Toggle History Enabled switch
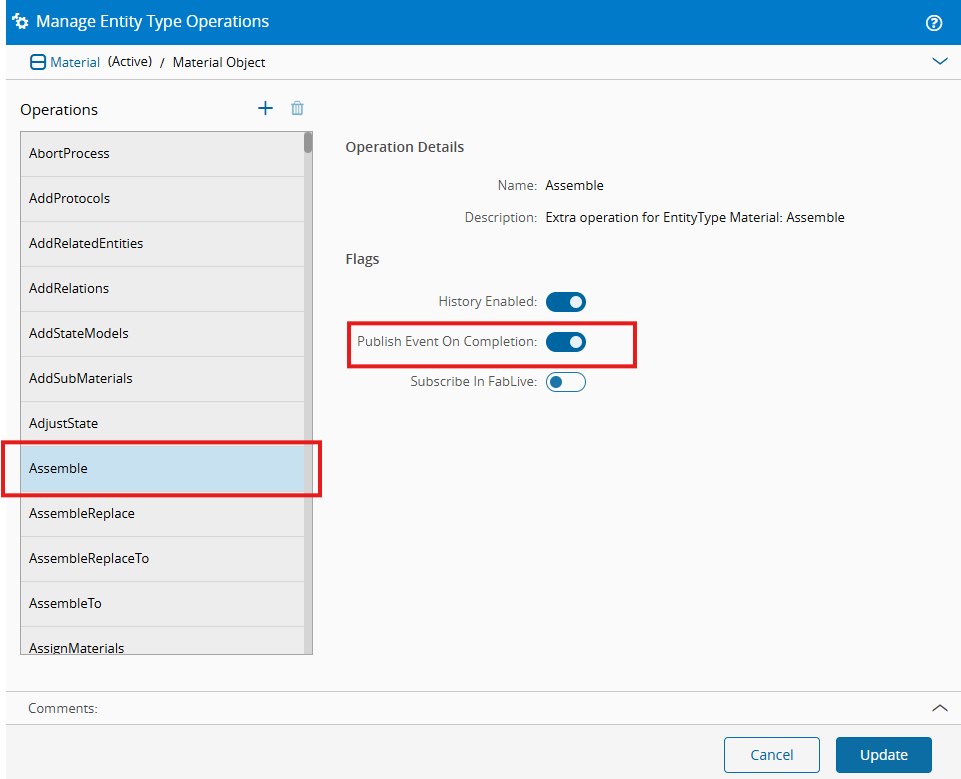961x779 pixels. 565,301
